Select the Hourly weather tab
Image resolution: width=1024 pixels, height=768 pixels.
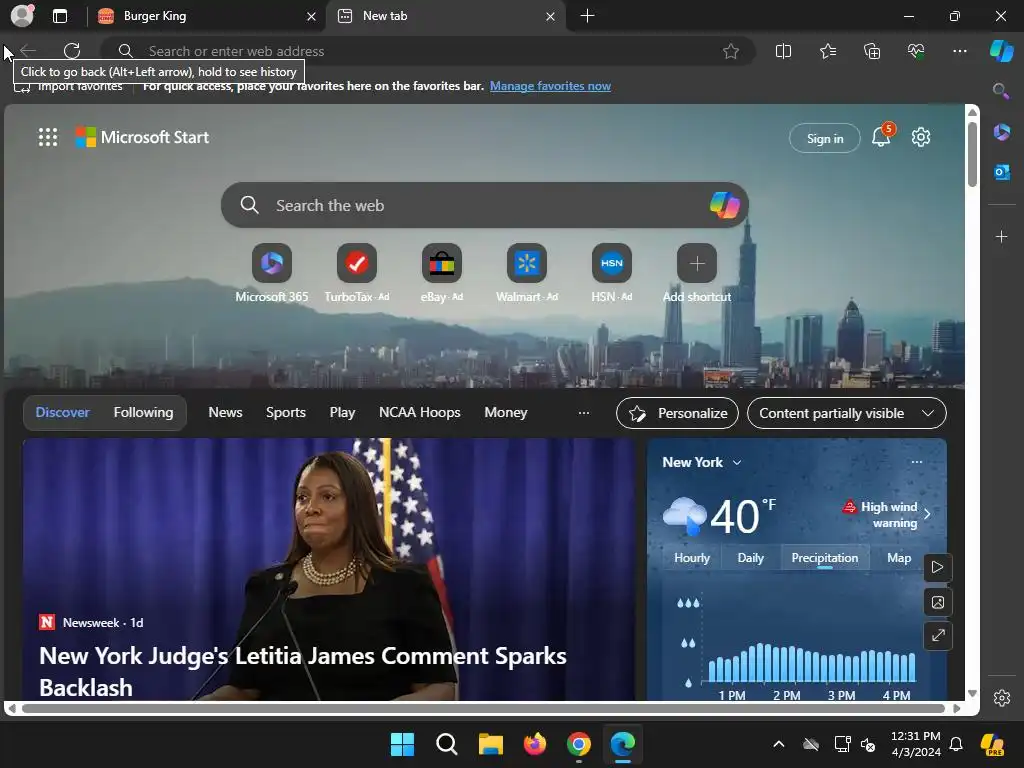[692, 558]
